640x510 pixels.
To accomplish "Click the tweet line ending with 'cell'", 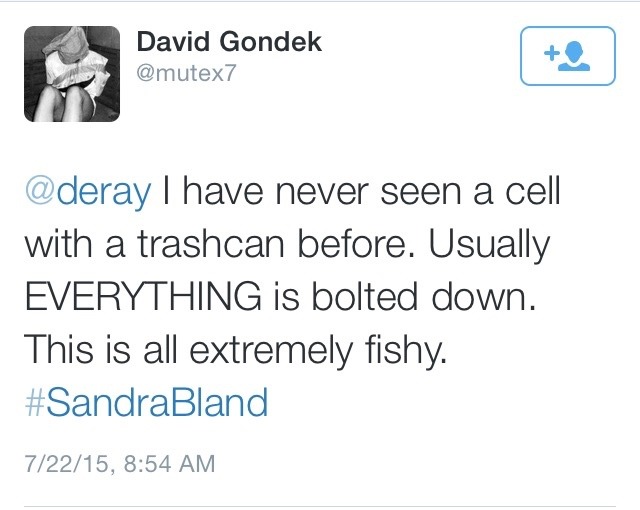I will (x=290, y=191).
